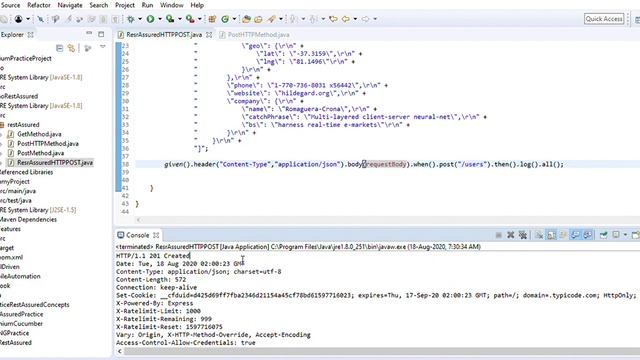Screen dimensions: 640x360
Task: Open the Search menu
Action: pos(99,5)
